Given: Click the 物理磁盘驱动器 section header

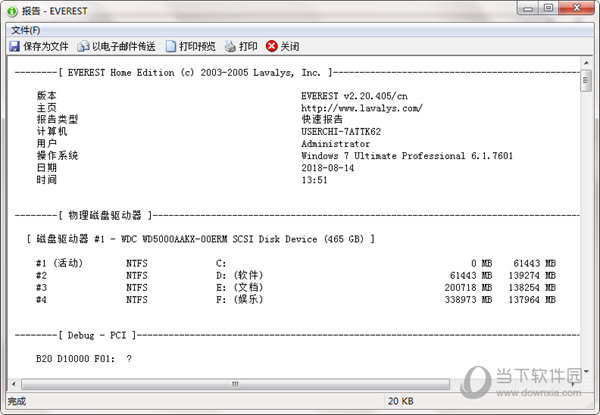Looking at the screenshot, I should pyautogui.click(x=105, y=215).
